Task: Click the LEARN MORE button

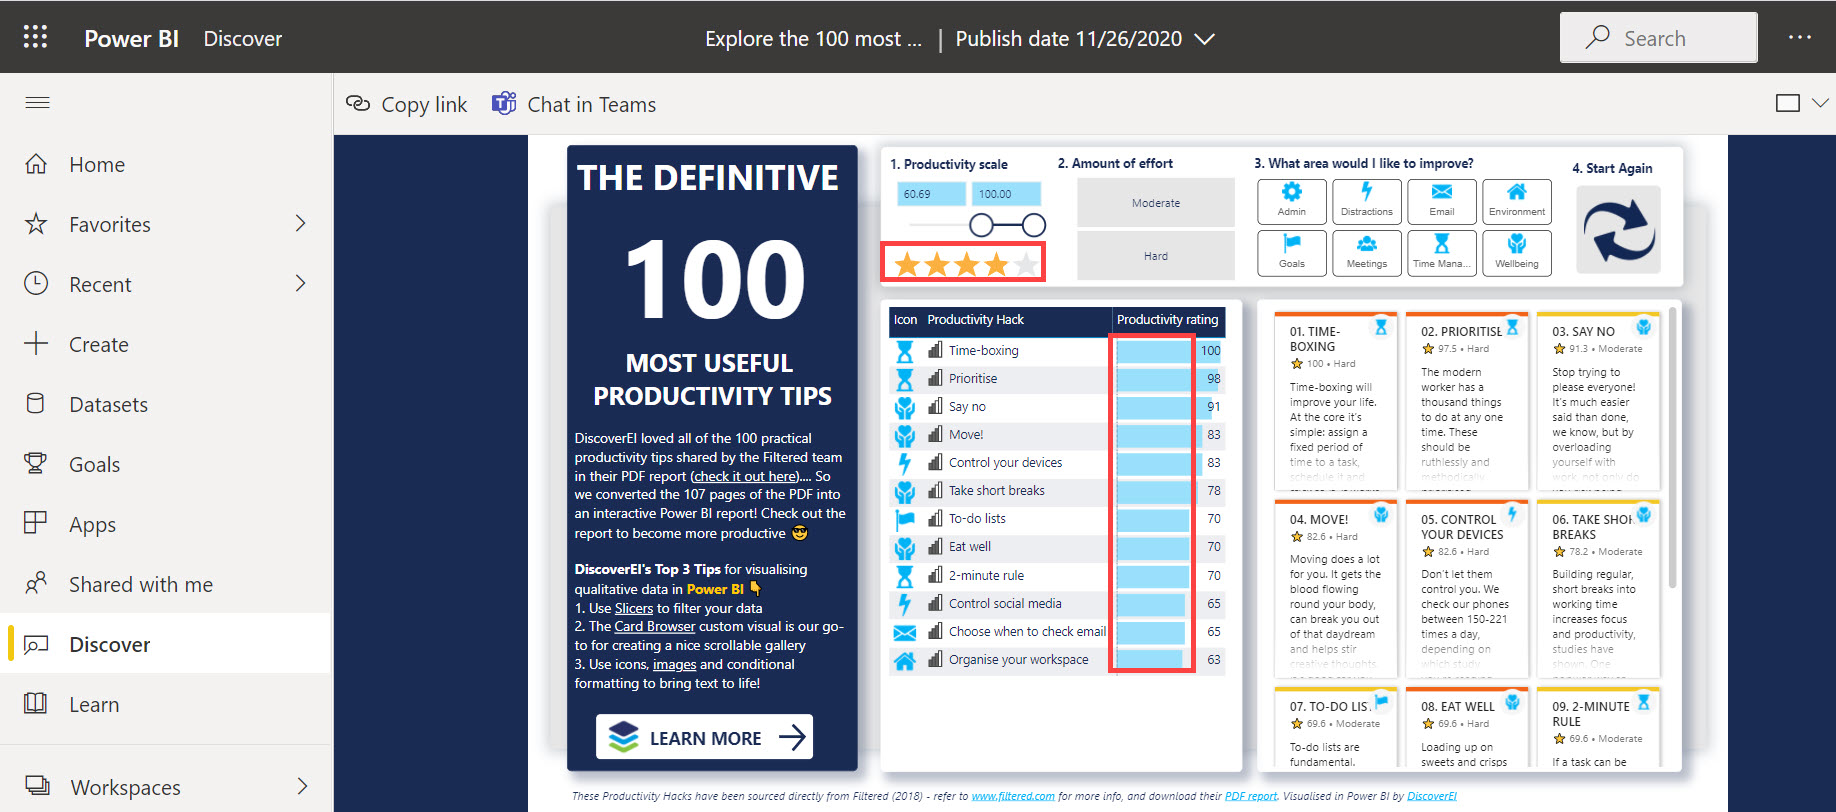Action: pos(704,737)
